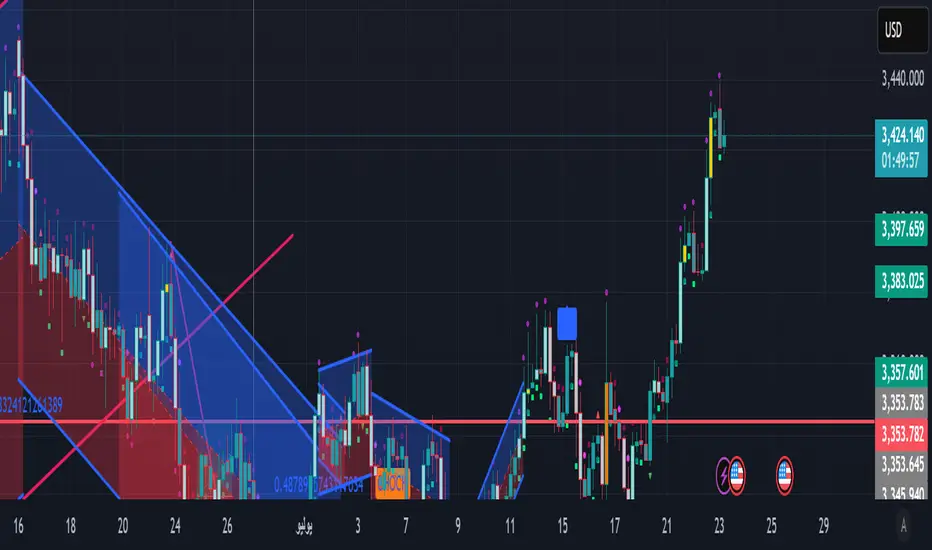The height and width of the screenshot is (550, 932).
Task: Click the green price label 3,383.025
Action: (902, 281)
